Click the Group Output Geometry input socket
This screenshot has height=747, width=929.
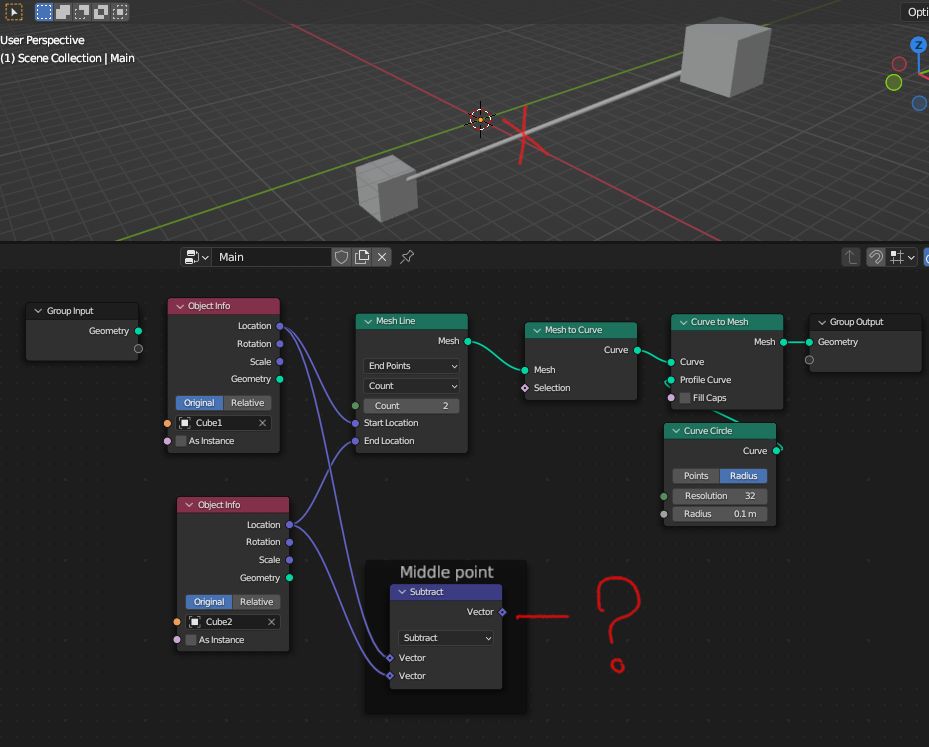tap(809, 342)
